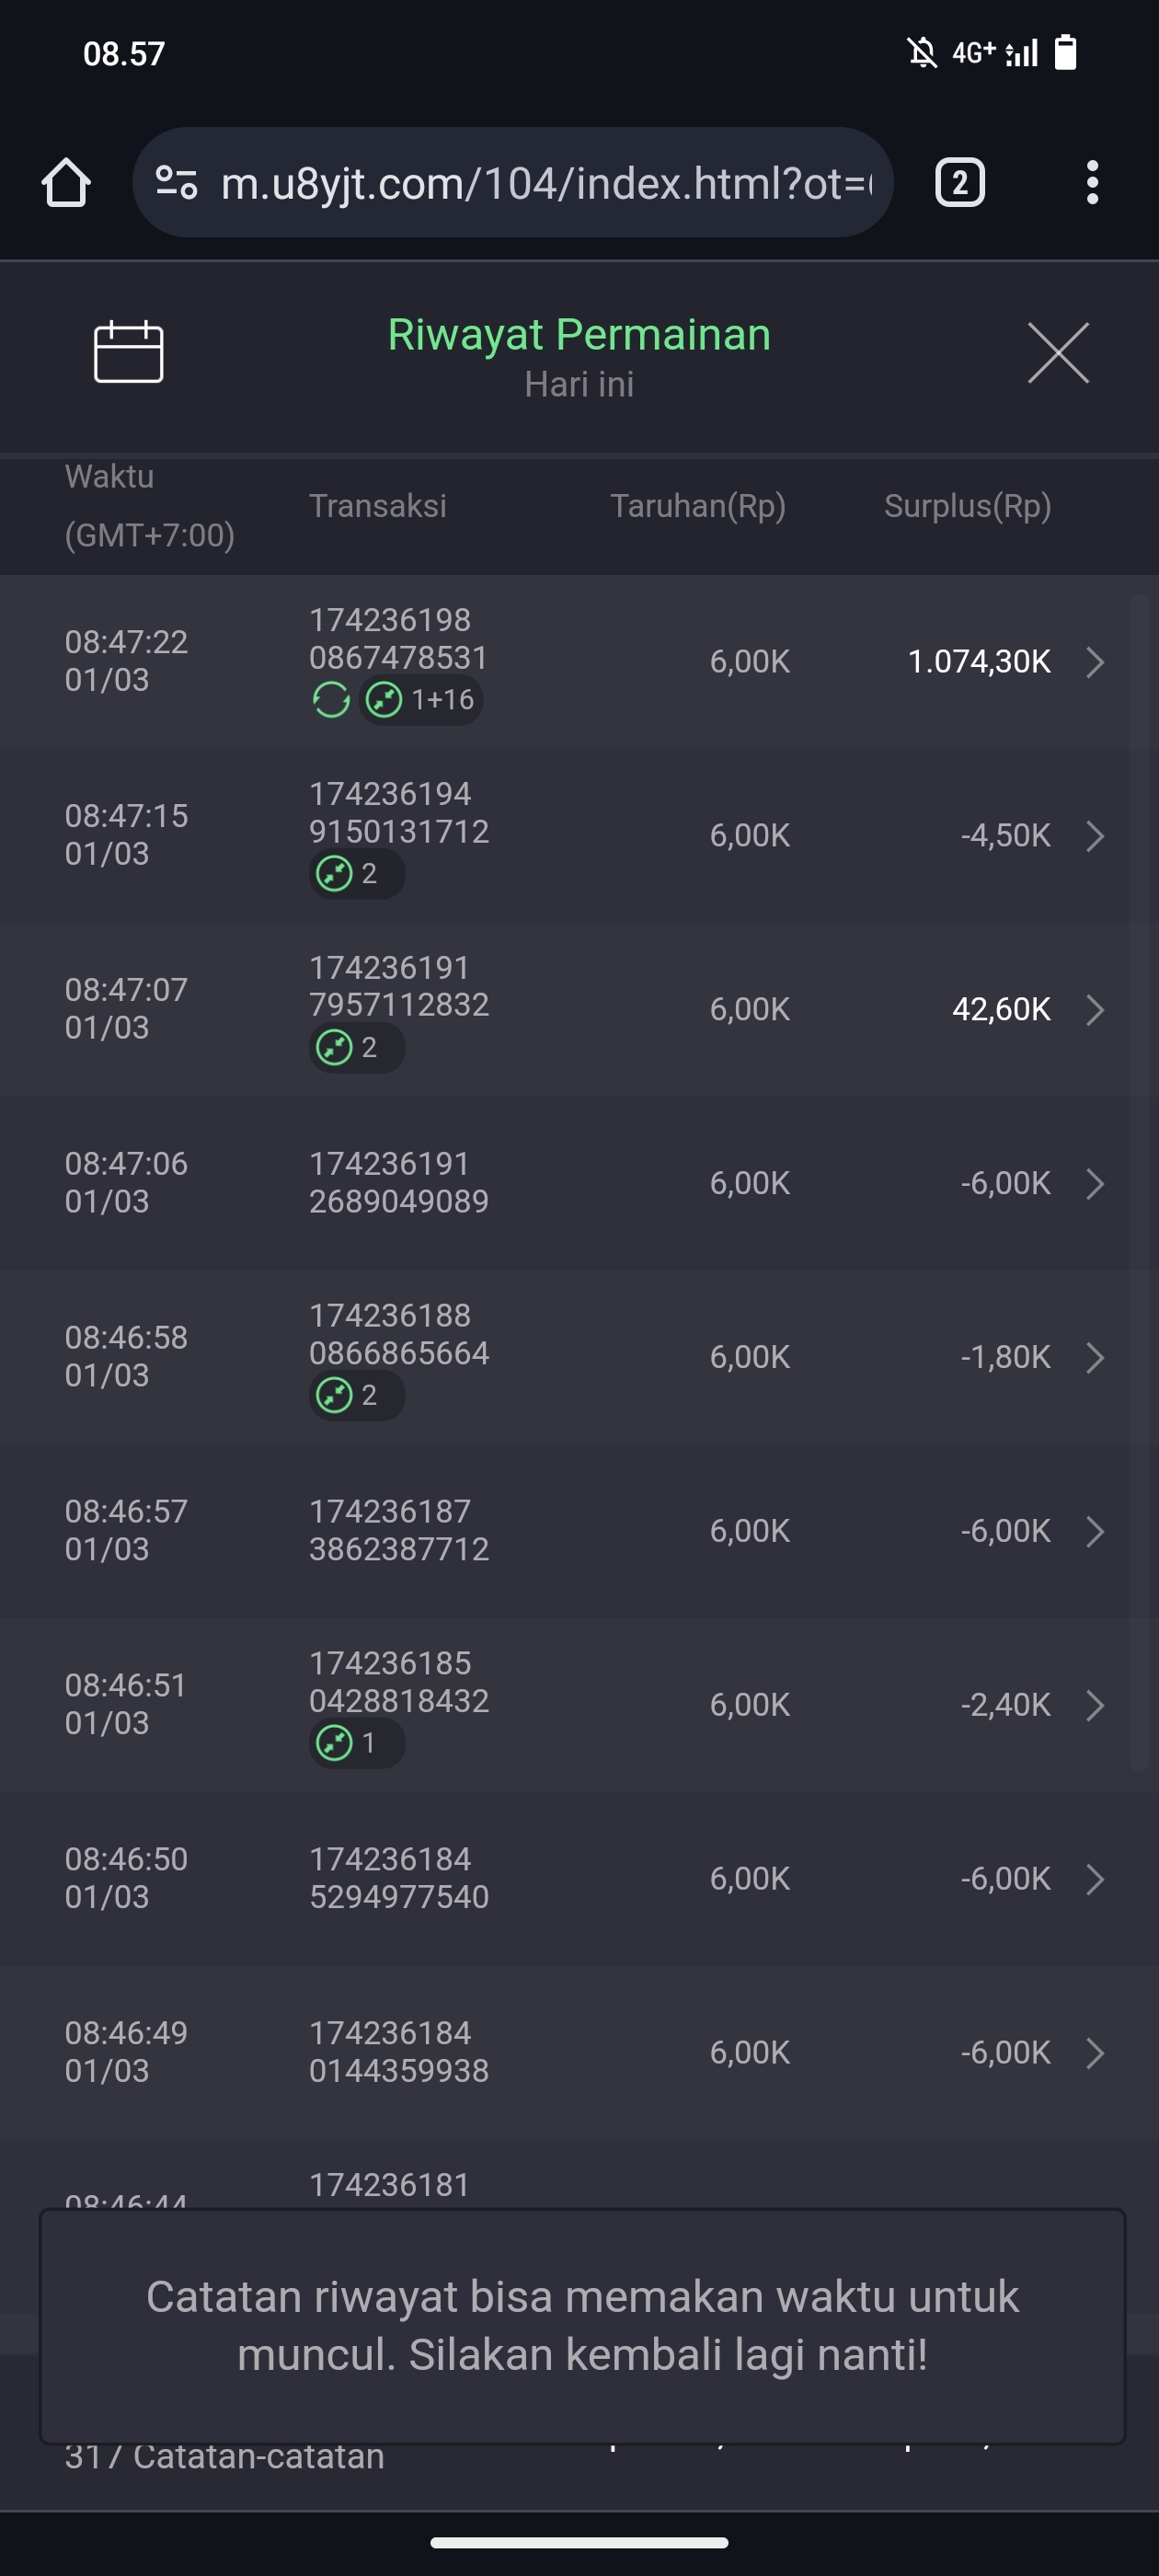Expand details for the 42,60K surplus row

(x=1095, y=1010)
